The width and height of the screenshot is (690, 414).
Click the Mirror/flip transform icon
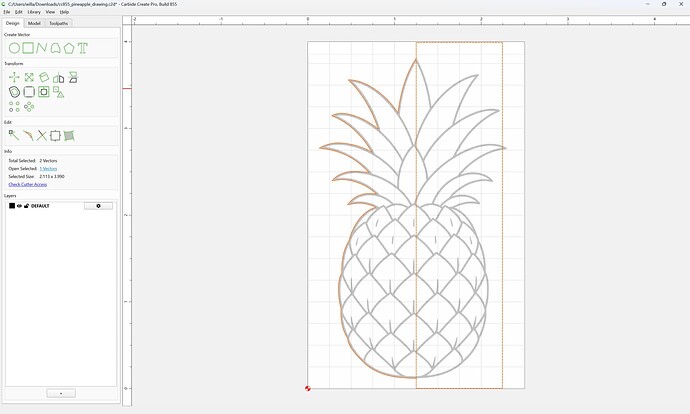(73, 77)
